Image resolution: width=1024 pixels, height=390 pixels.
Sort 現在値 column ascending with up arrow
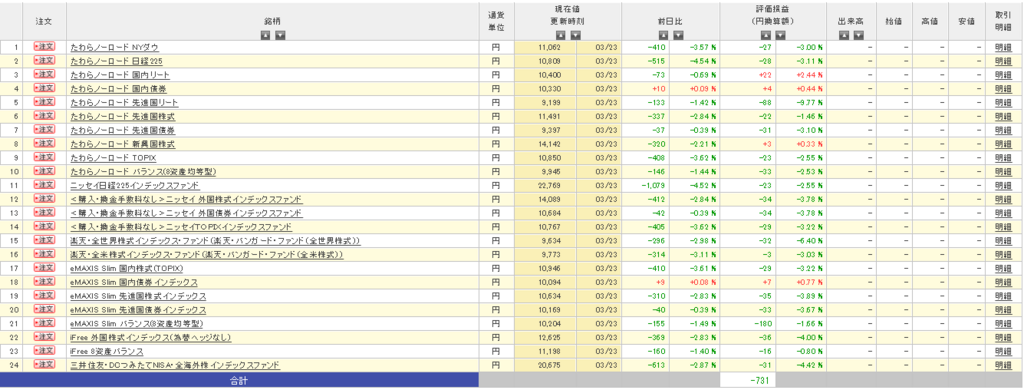point(560,35)
